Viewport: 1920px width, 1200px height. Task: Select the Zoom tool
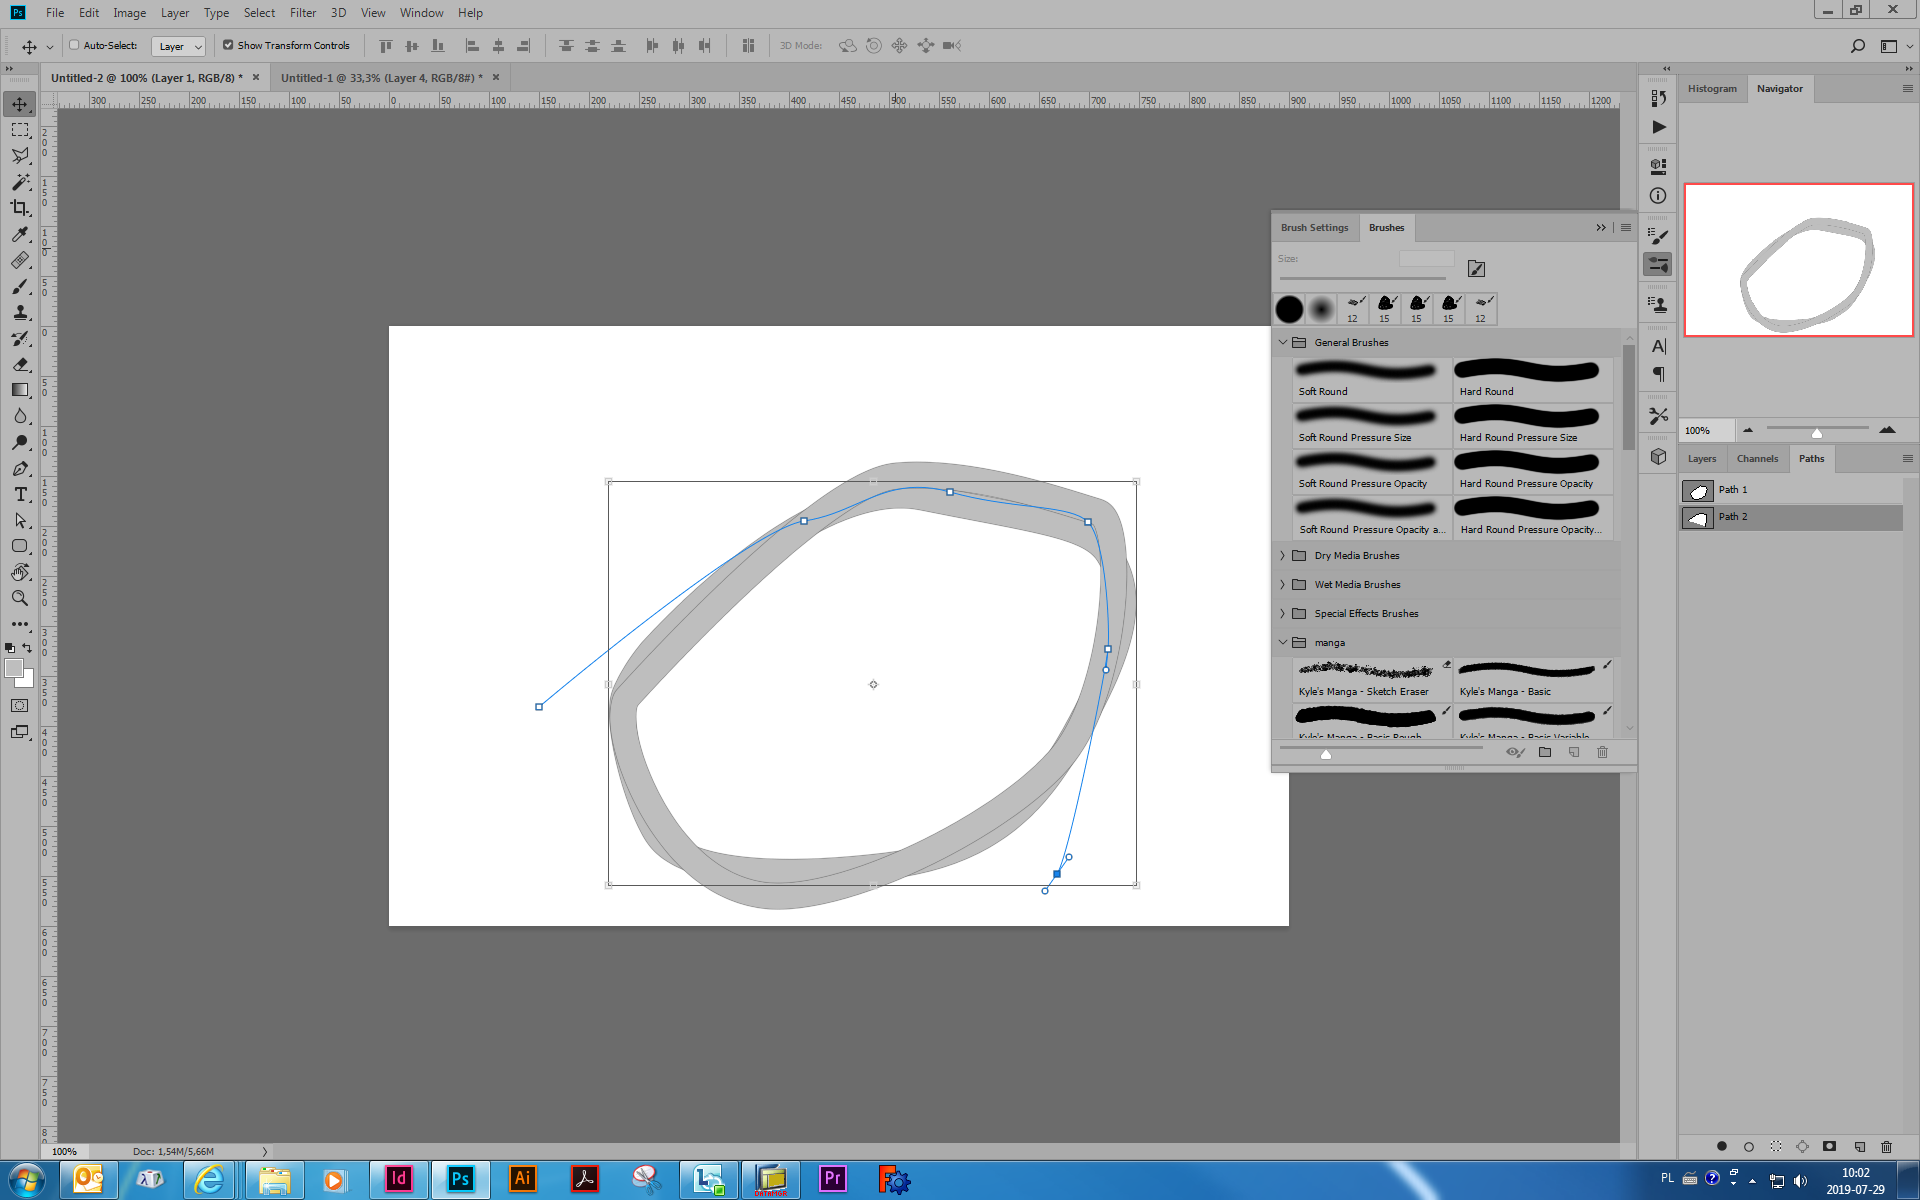pos(20,598)
